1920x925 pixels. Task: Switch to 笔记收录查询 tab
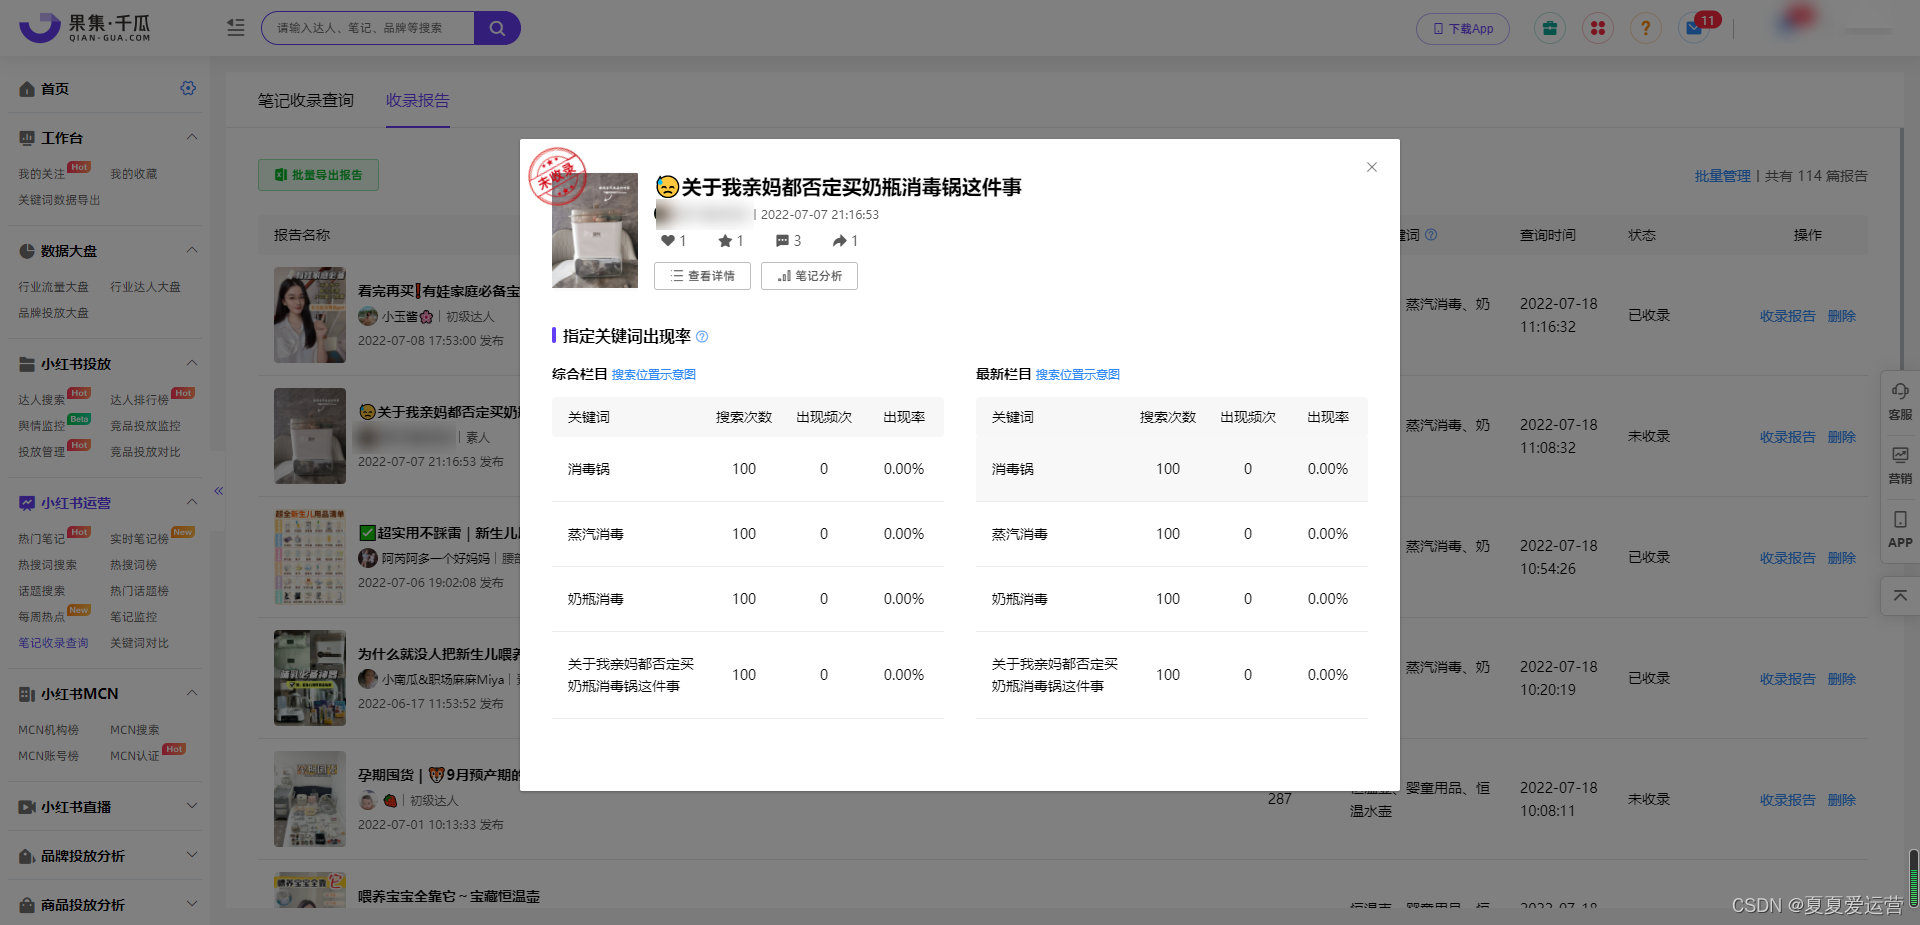click(306, 100)
